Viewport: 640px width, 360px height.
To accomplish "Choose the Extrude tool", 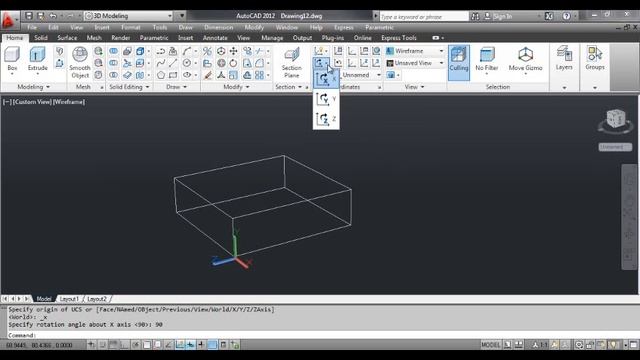I will [38, 59].
